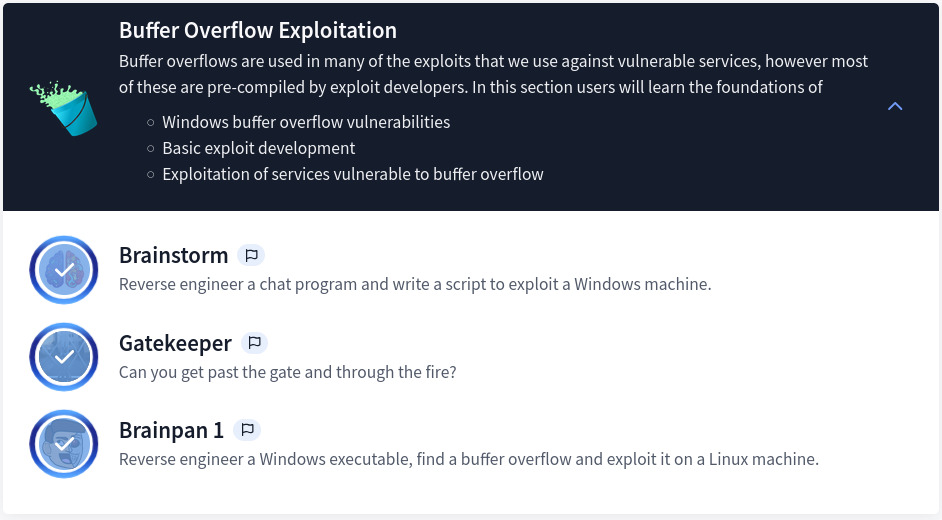Click the Brainpan 1 room badge icon

[x=64, y=444]
